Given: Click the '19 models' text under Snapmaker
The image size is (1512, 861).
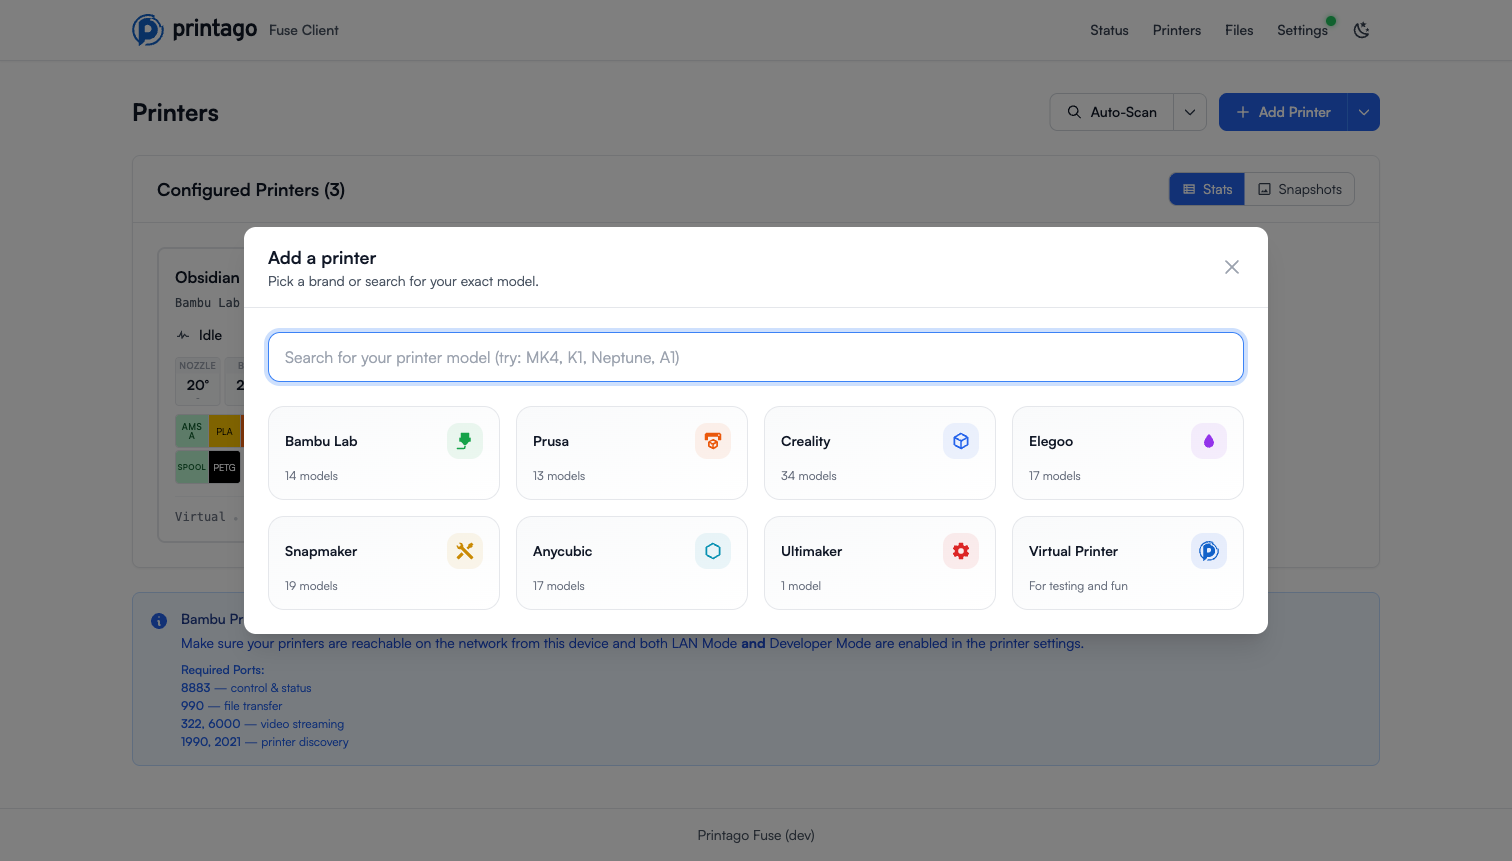Looking at the screenshot, I should click(311, 586).
